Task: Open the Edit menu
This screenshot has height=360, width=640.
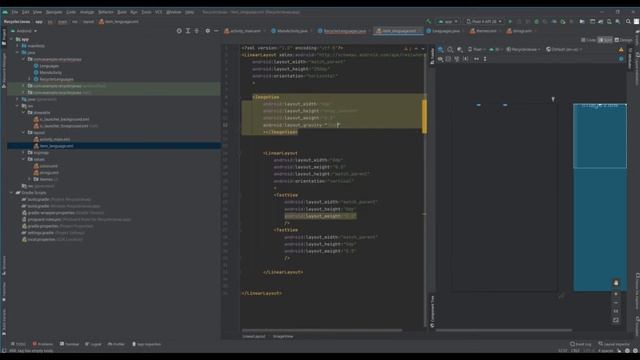Action: pyautogui.click(x=25, y=12)
